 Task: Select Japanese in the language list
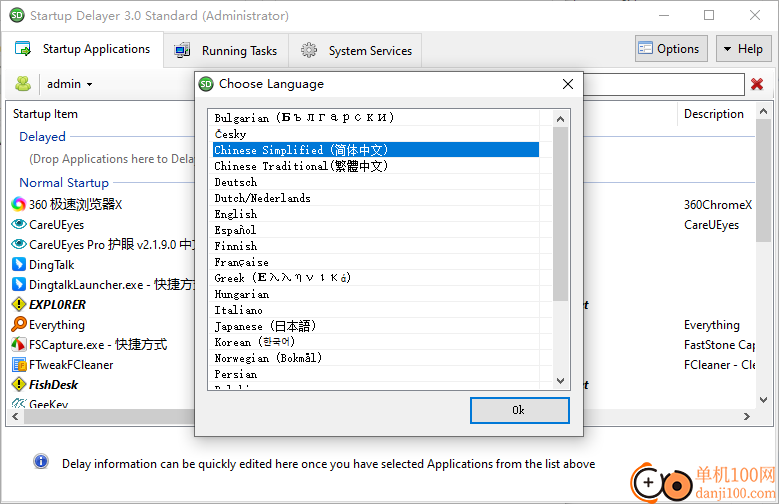376,326
